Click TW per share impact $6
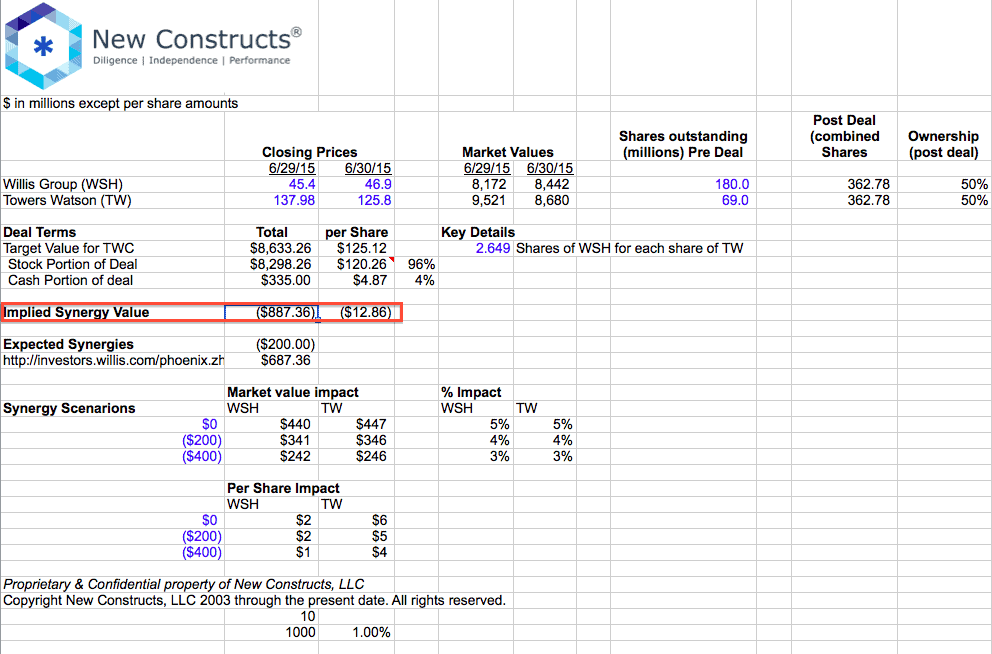 pyautogui.click(x=379, y=520)
